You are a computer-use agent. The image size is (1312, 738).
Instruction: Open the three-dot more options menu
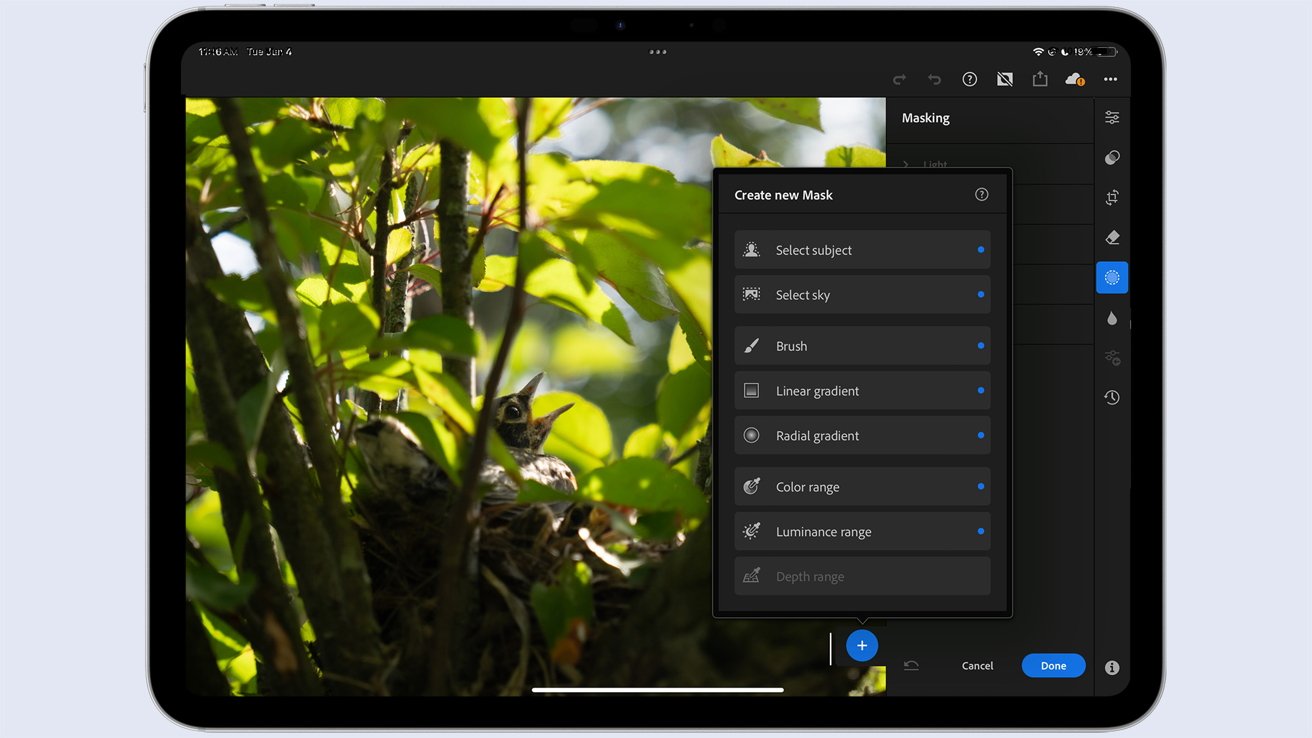point(1110,78)
